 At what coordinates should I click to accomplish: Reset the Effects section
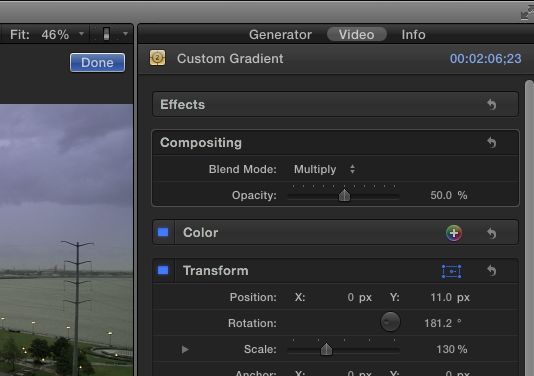pos(491,104)
